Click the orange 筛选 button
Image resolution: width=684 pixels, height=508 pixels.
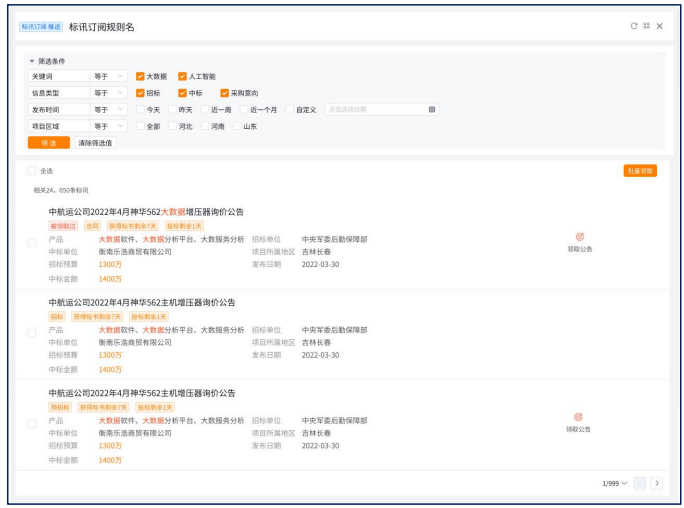(x=48, y=143)
